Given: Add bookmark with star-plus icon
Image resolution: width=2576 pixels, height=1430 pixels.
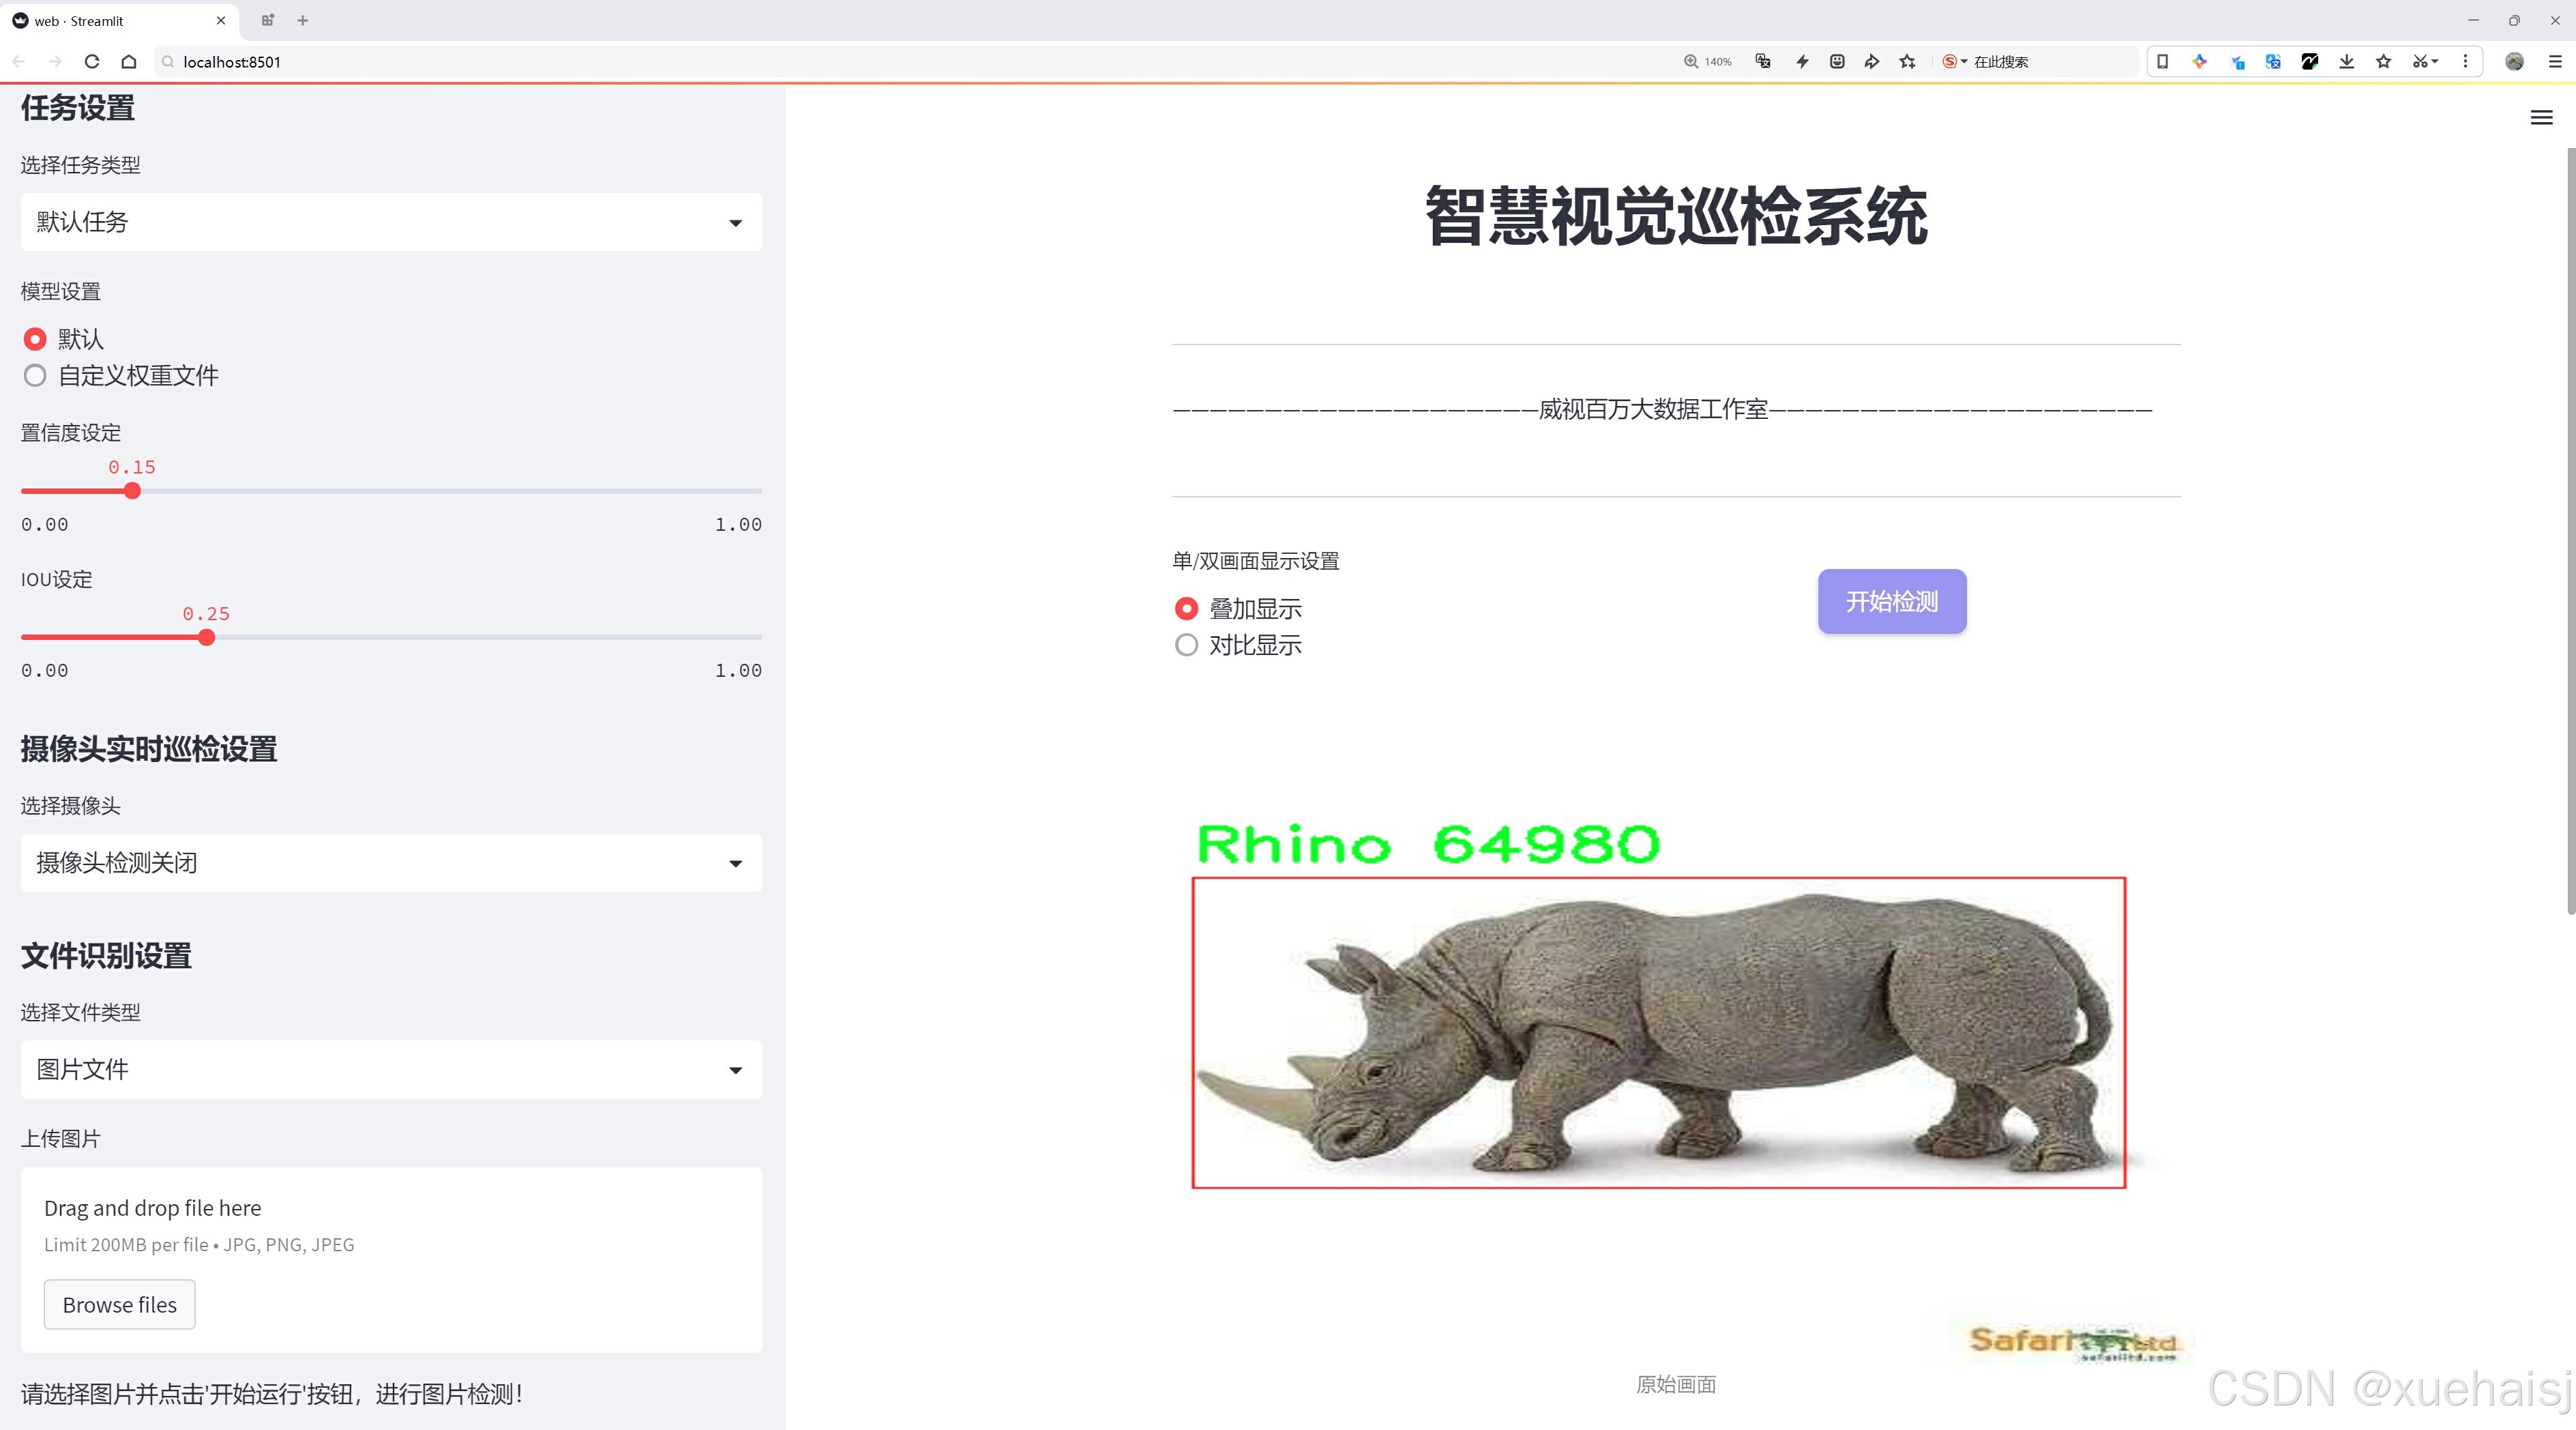Looking at the screenshot, I should point(1907,61).
